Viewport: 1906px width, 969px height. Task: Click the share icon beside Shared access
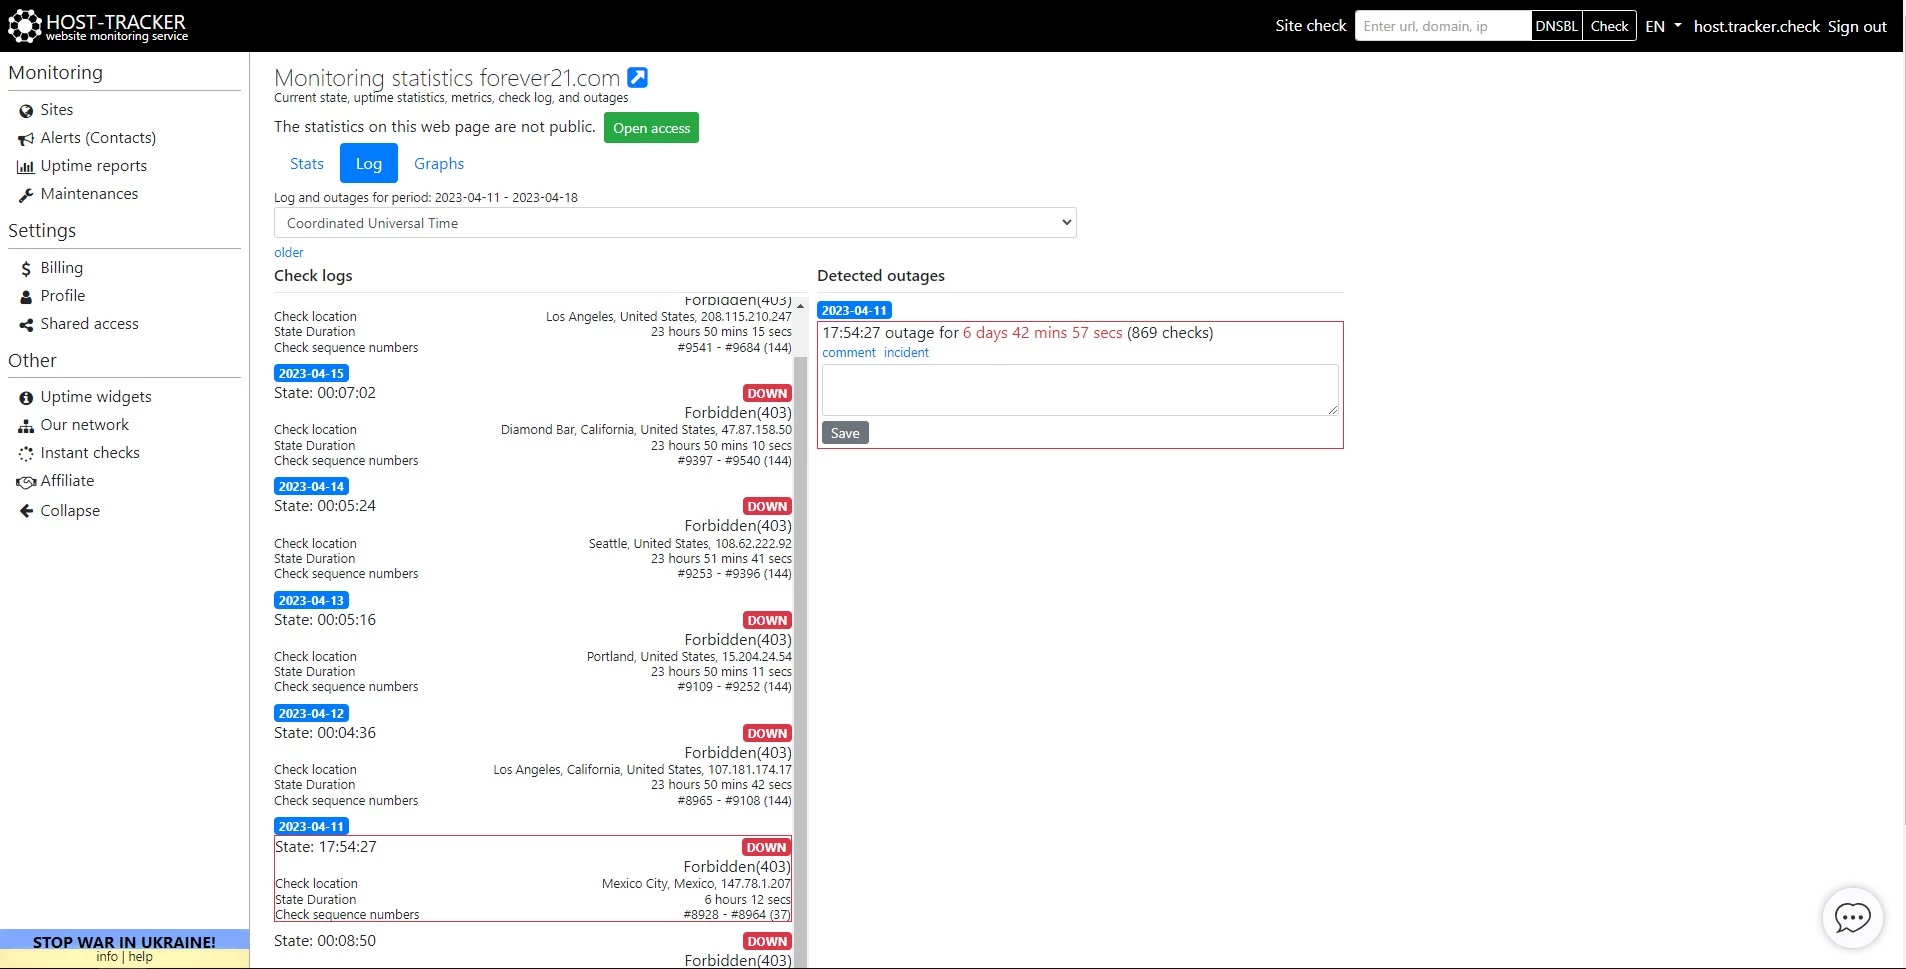[26, 325]
